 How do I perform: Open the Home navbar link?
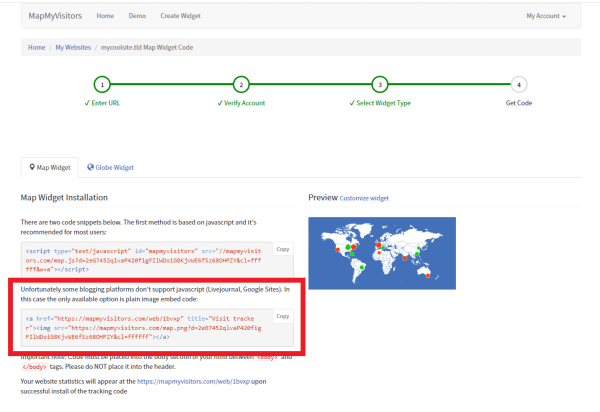[105, 16]
